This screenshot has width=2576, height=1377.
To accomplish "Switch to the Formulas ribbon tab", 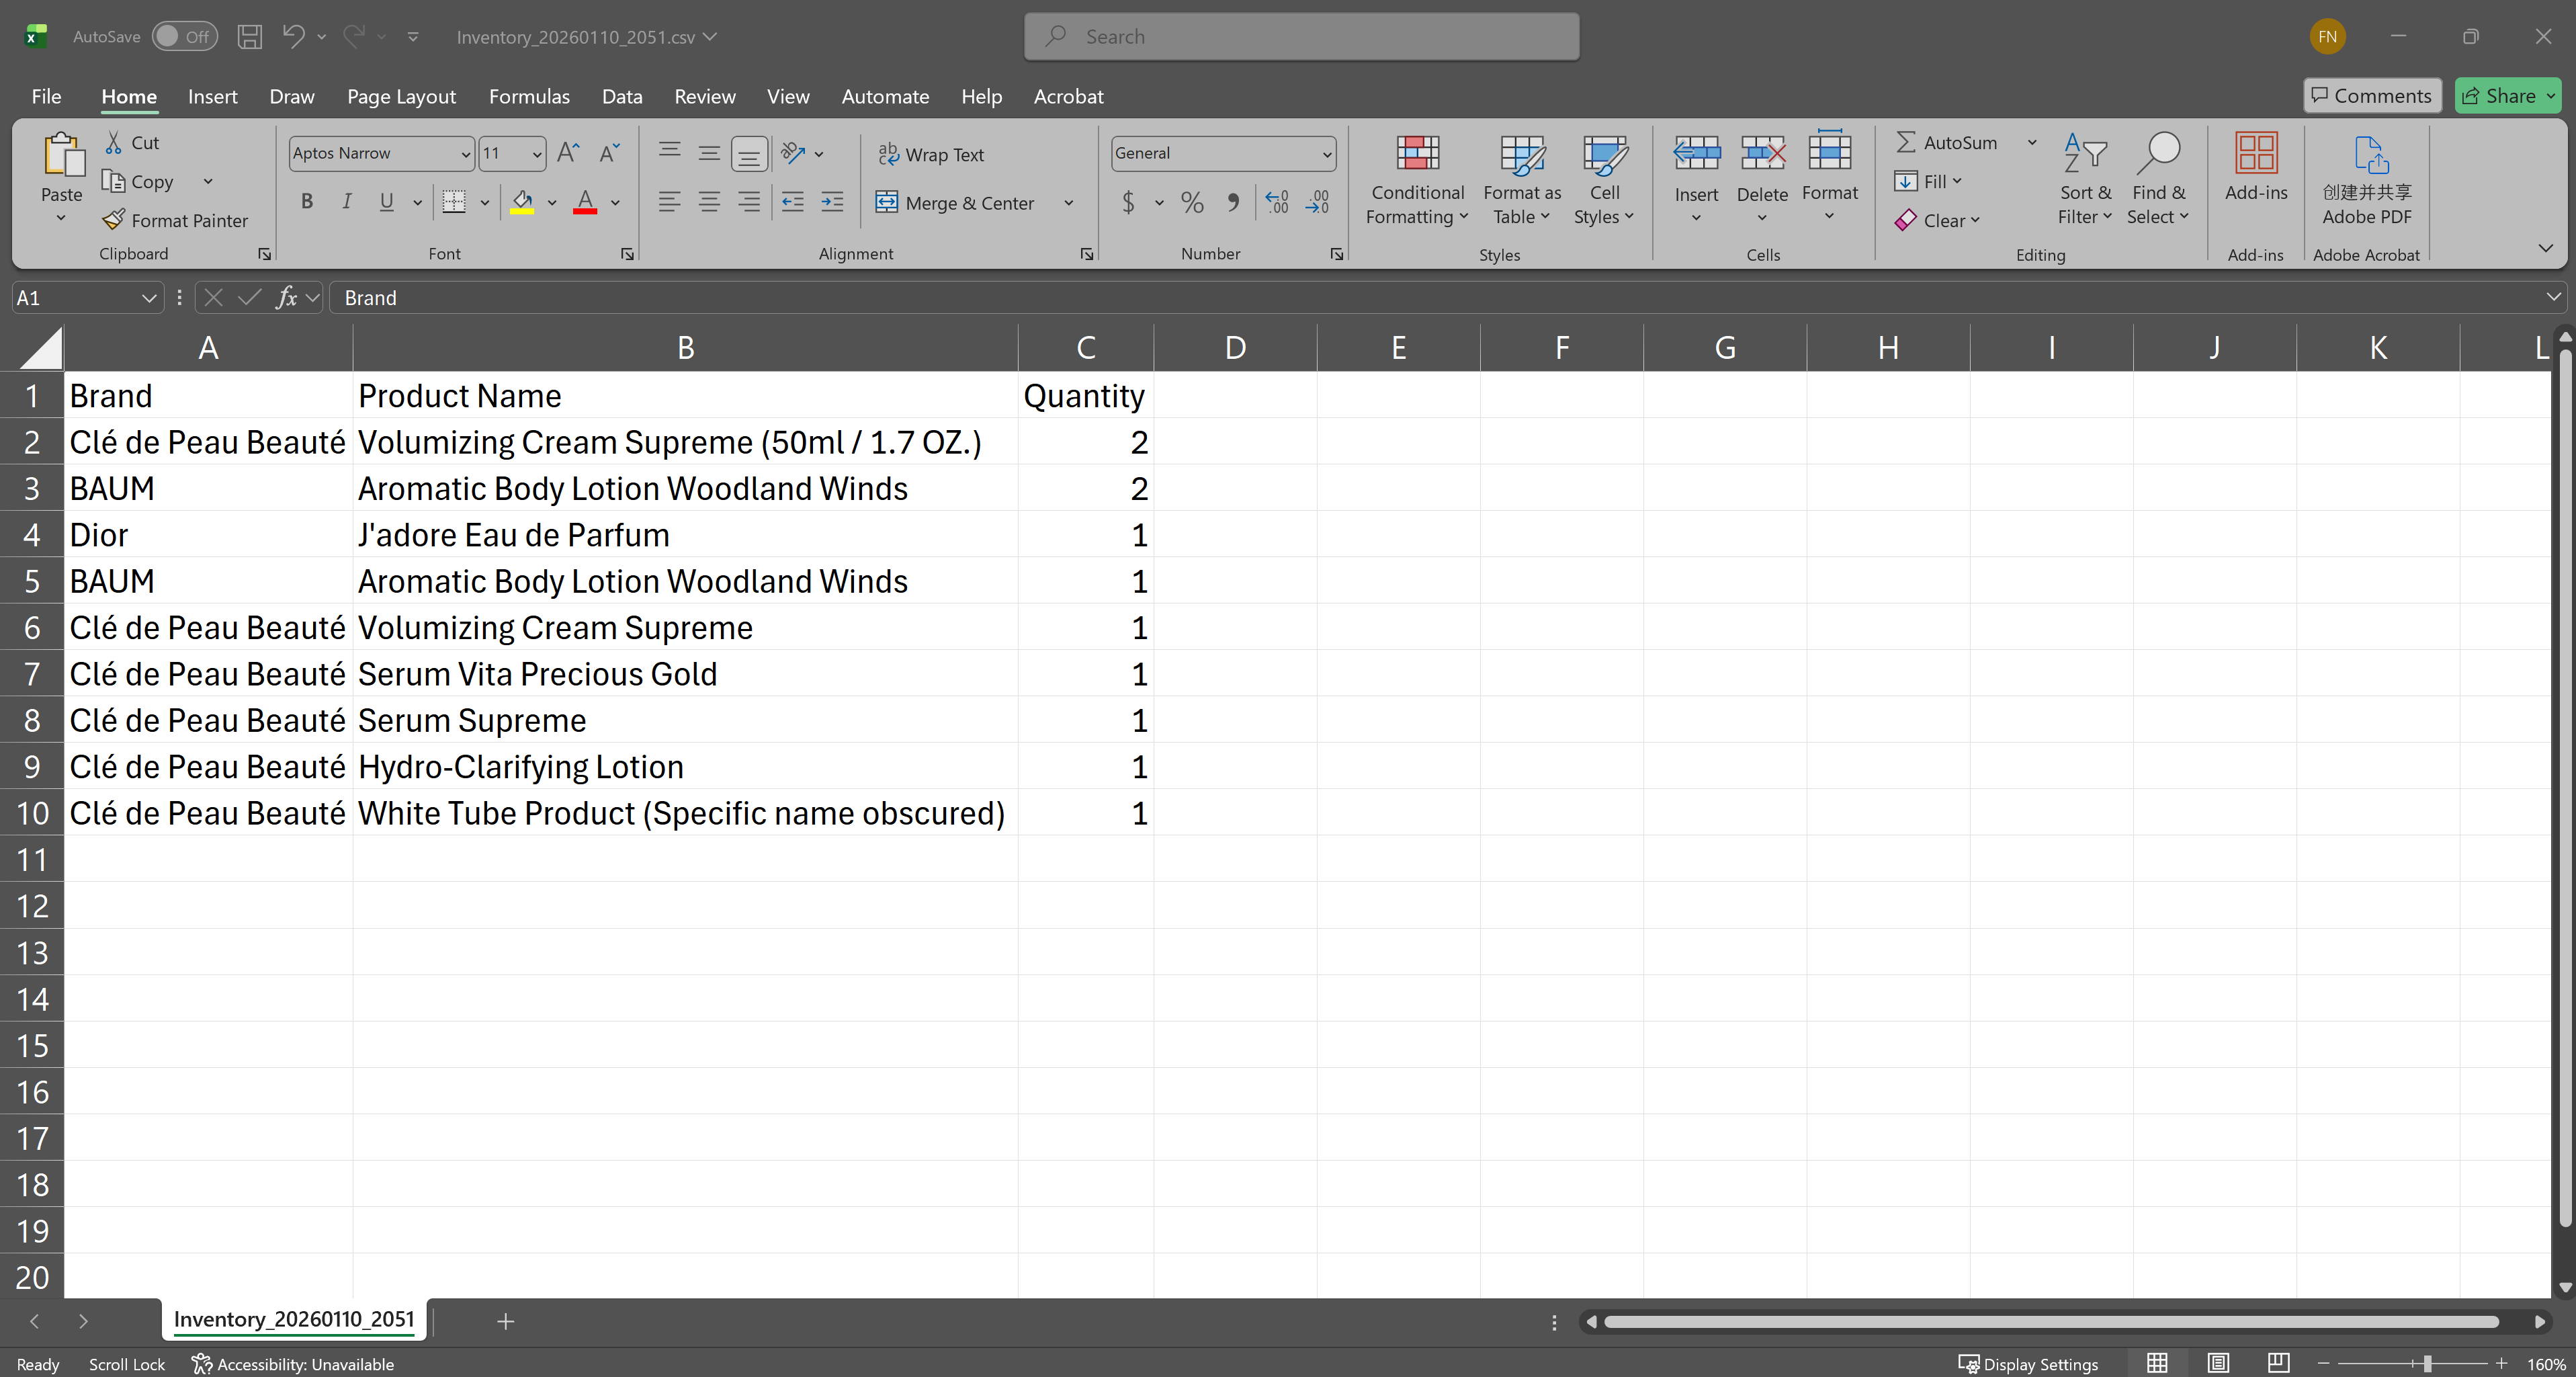I will point(529,96).
